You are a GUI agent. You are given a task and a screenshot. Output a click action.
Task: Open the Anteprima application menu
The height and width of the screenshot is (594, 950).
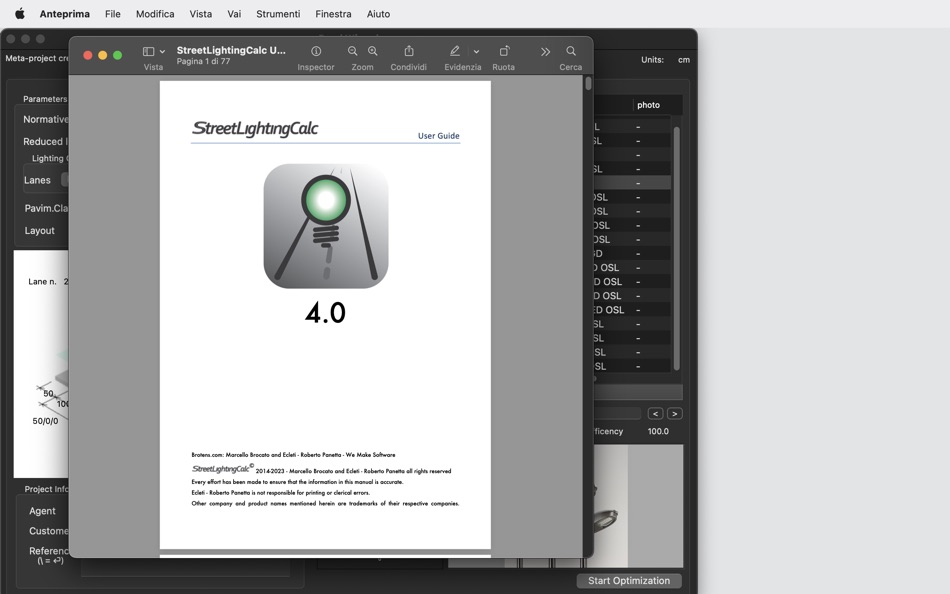(x=64, y=13)
